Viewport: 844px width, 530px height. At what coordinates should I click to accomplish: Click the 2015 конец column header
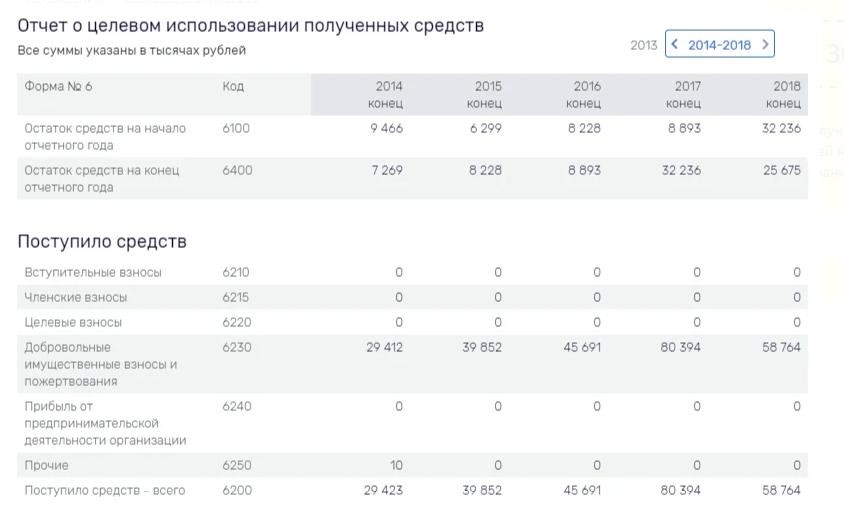click(x=486, y=95)
